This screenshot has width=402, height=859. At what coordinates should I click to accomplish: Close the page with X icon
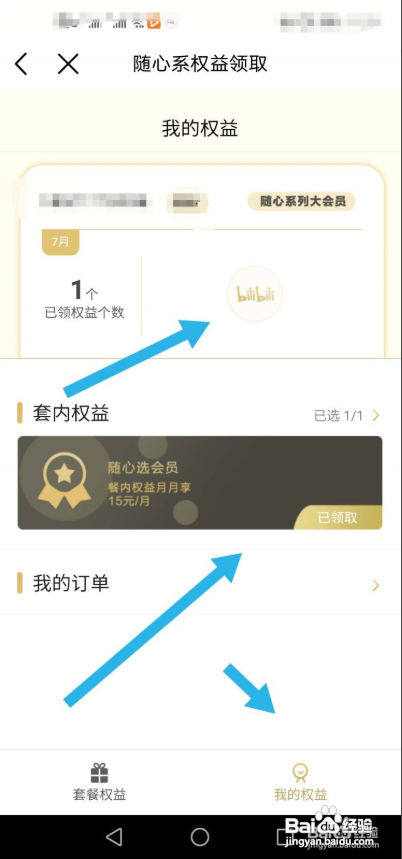point(68,64)
